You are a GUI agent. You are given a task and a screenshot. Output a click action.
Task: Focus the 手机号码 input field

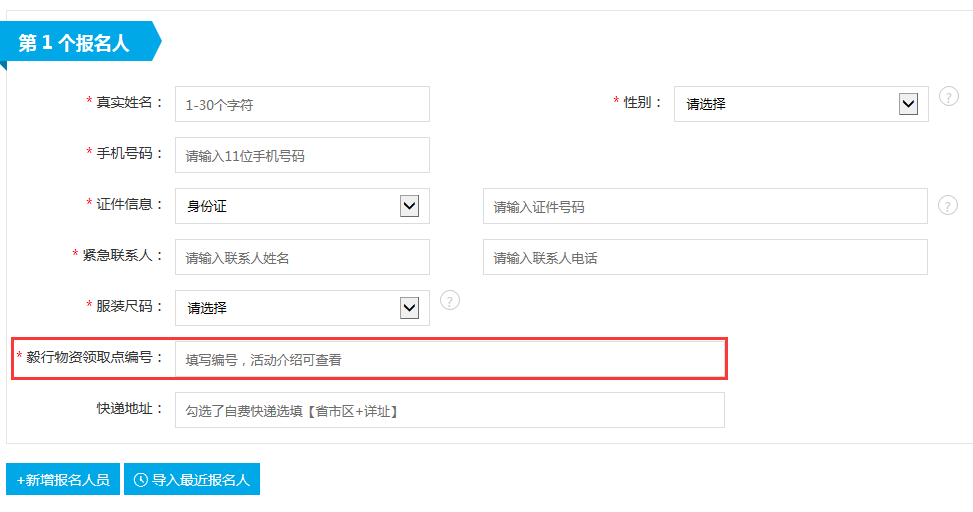[x=302, y=155]
